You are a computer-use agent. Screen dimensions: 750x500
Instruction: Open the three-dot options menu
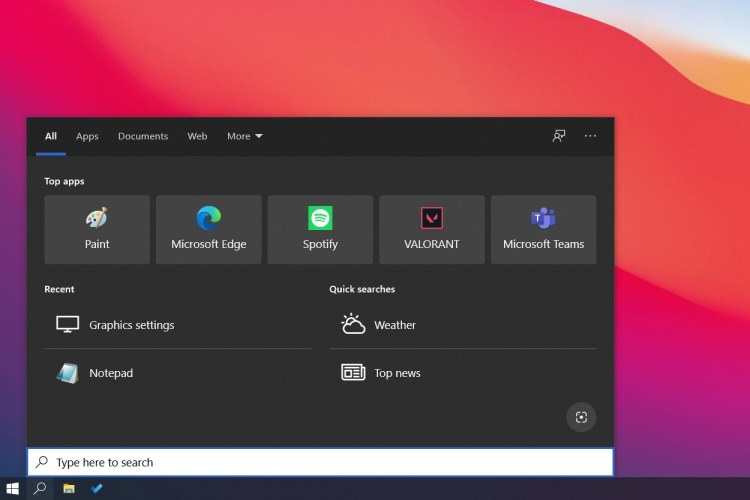click(590, 136)
